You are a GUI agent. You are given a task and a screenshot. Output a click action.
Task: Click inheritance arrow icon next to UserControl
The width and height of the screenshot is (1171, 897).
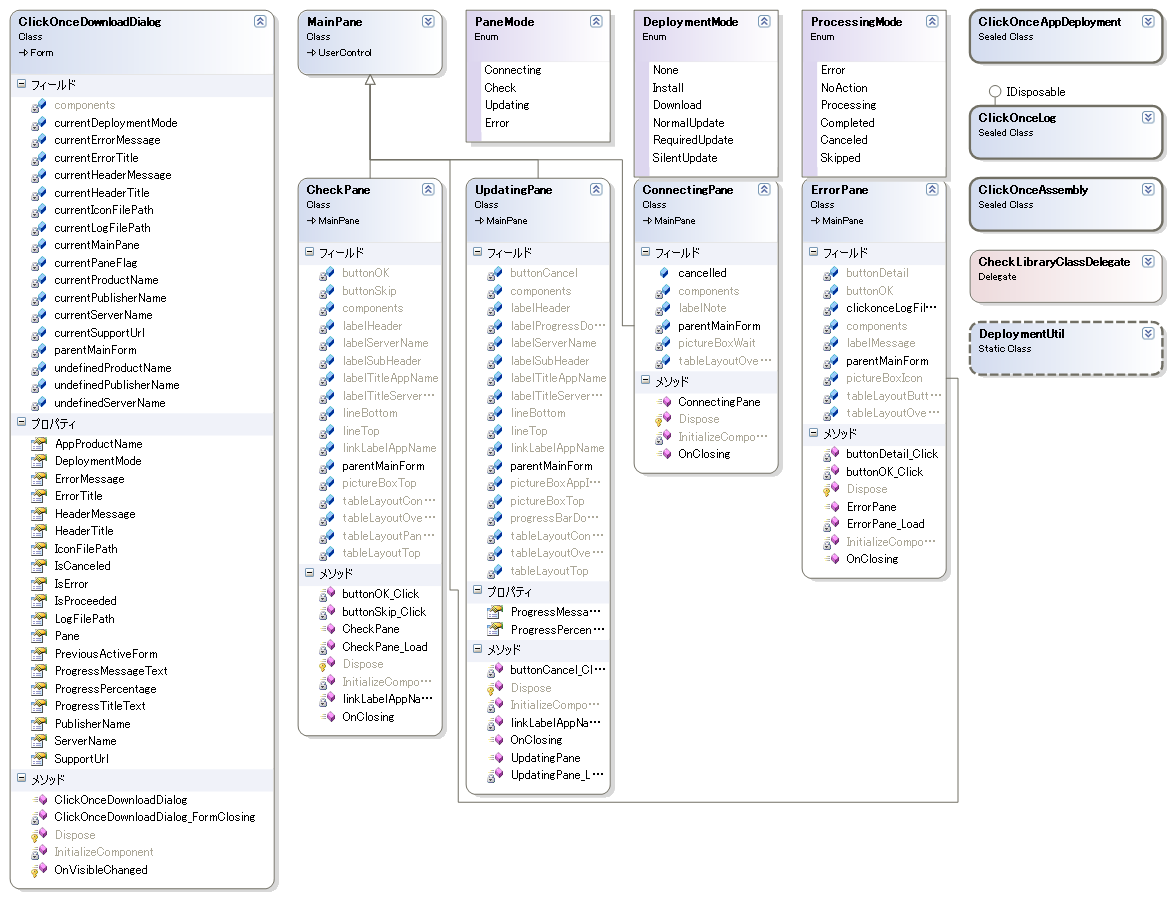click(x=311, y=53)
